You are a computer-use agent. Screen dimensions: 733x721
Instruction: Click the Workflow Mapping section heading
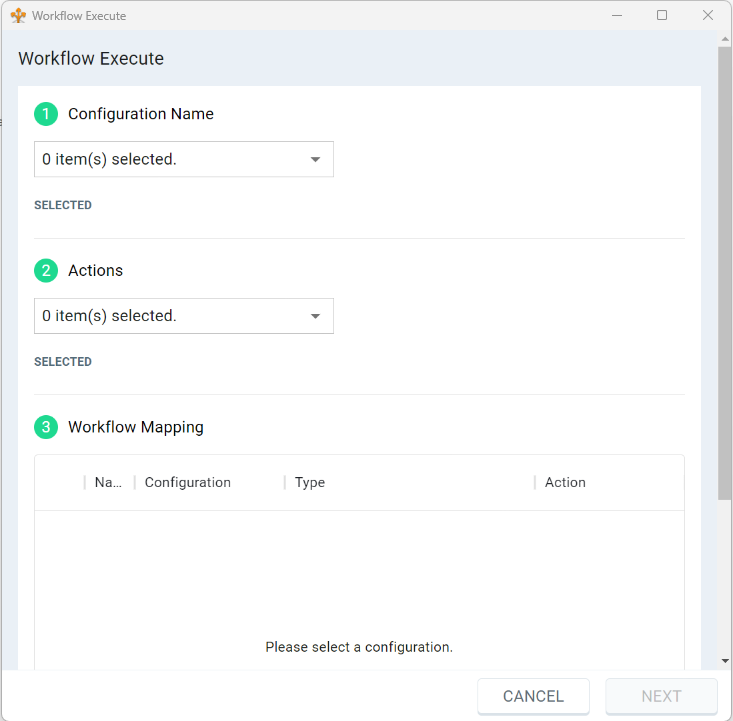136,428
